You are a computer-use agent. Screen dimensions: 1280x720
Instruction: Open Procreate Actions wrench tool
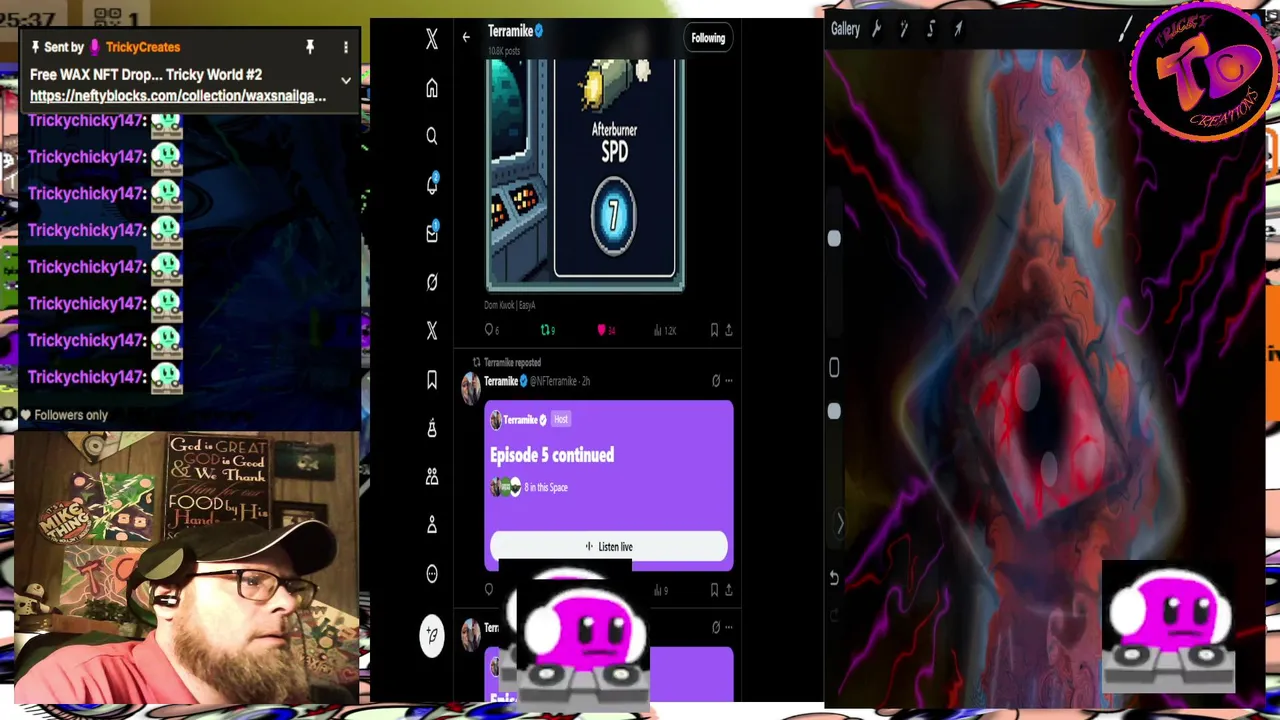coord(877,29)
